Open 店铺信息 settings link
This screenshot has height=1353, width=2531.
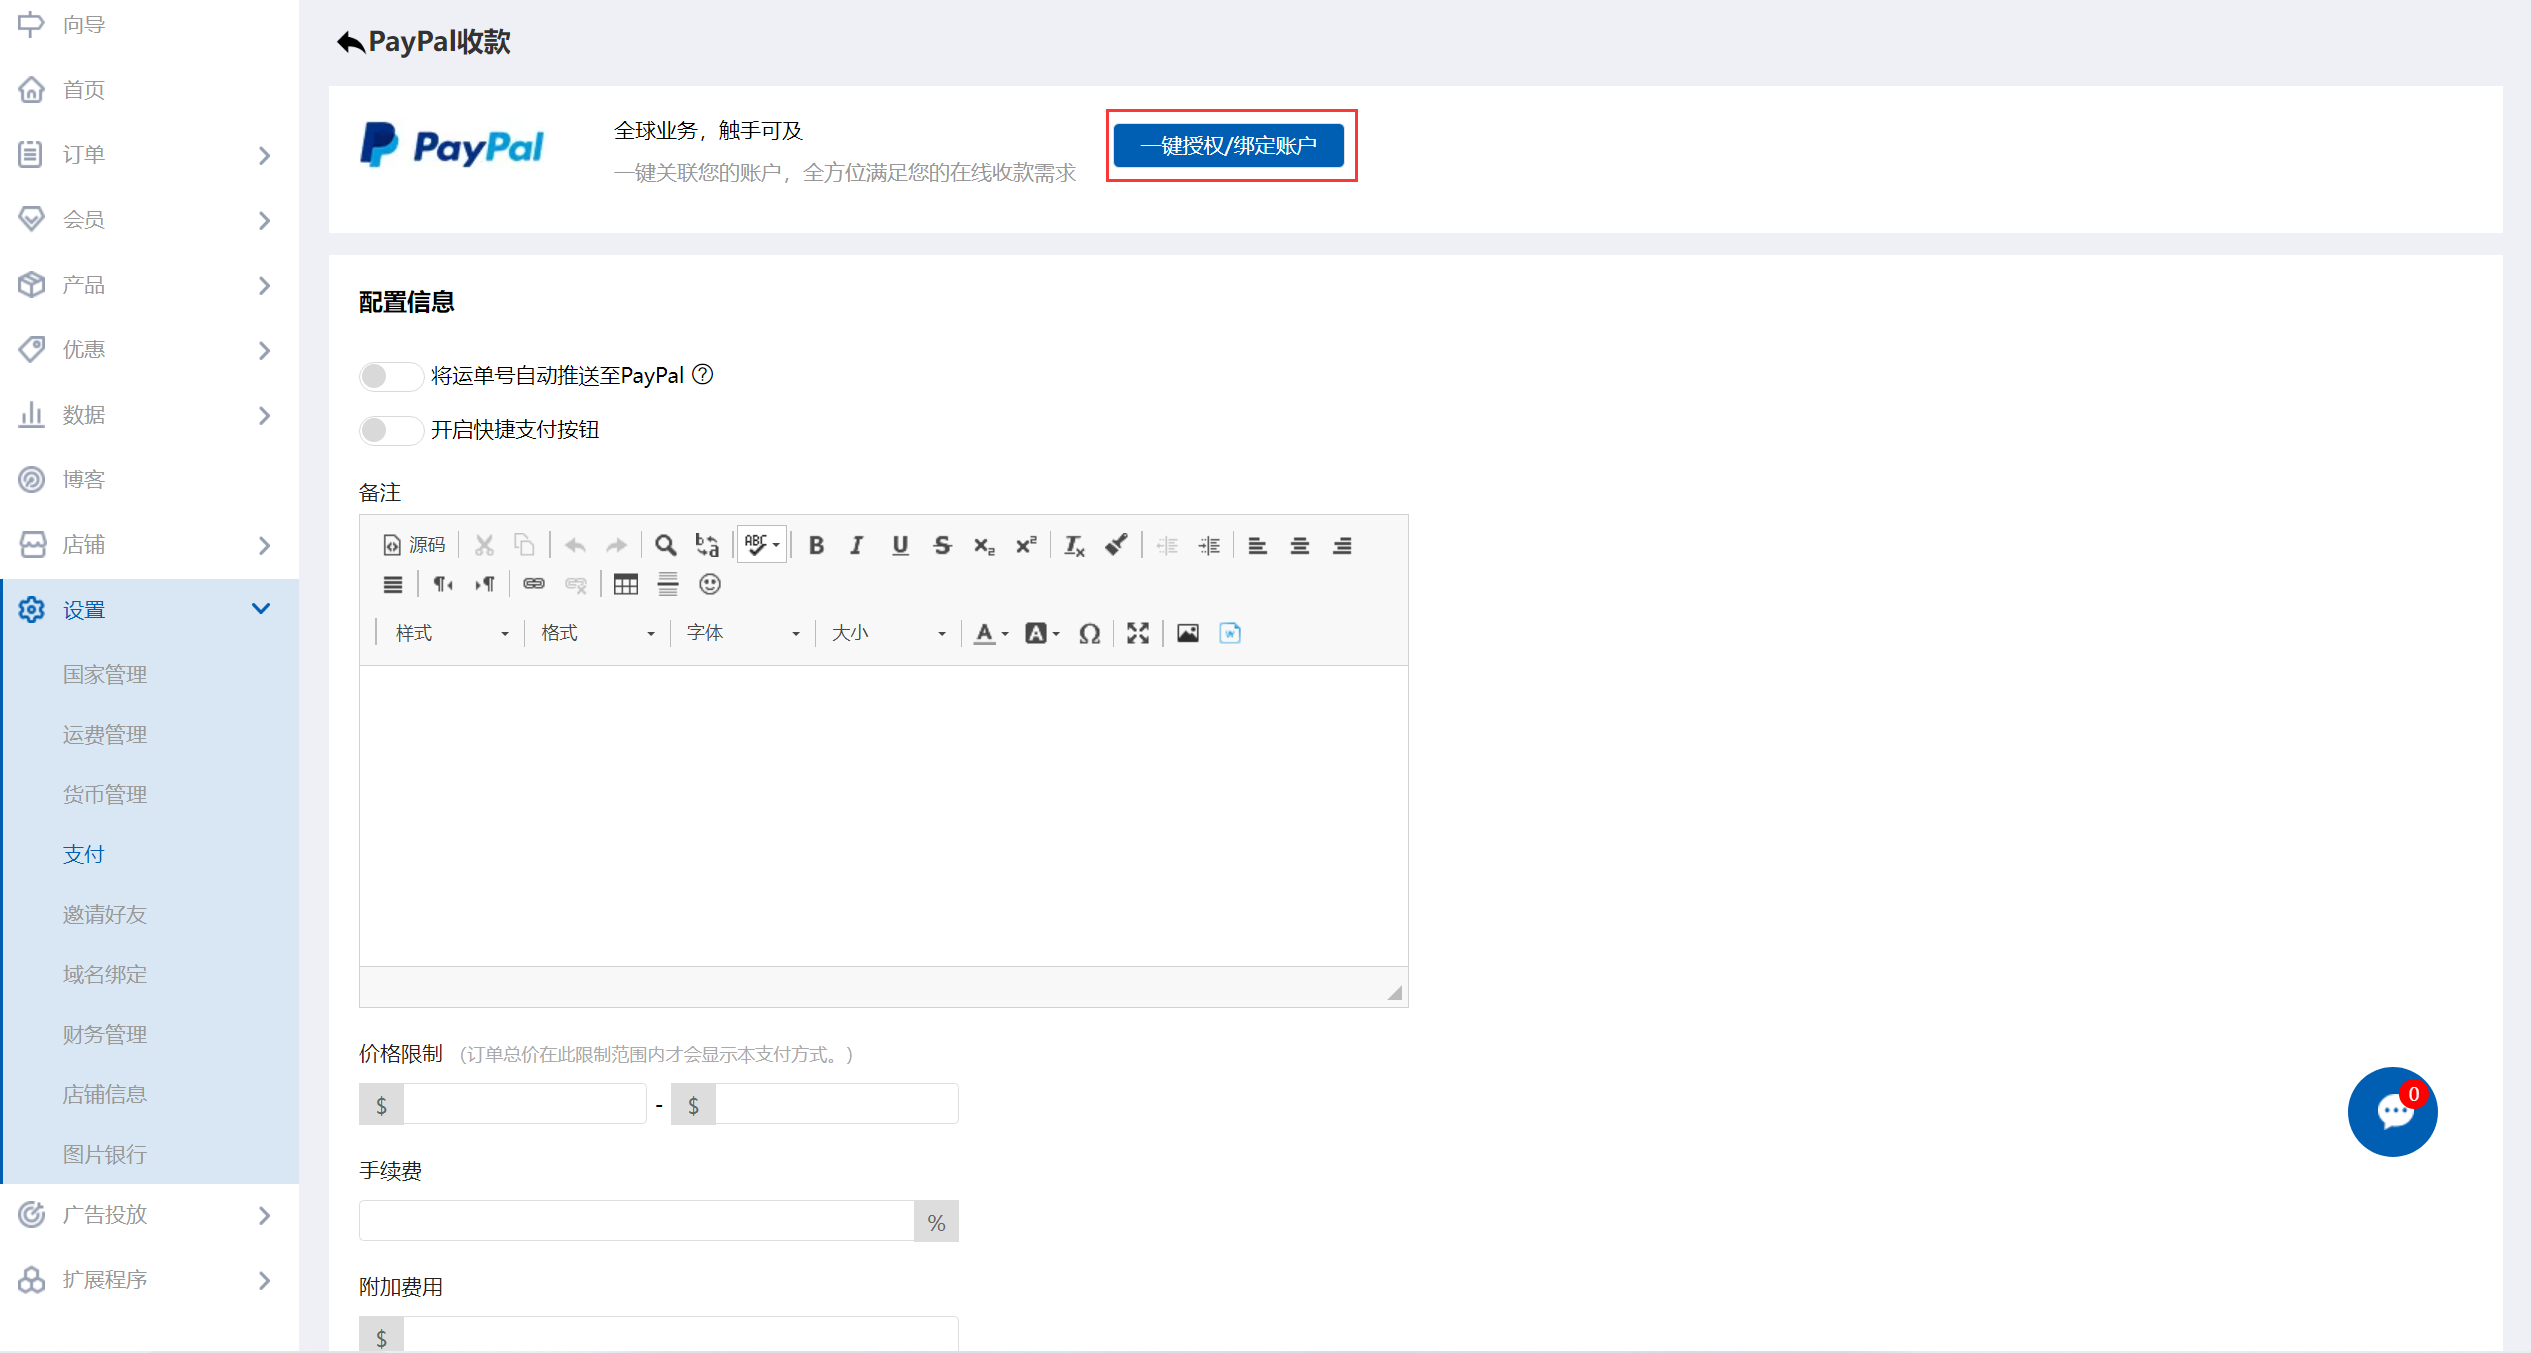click(105, 1095)
